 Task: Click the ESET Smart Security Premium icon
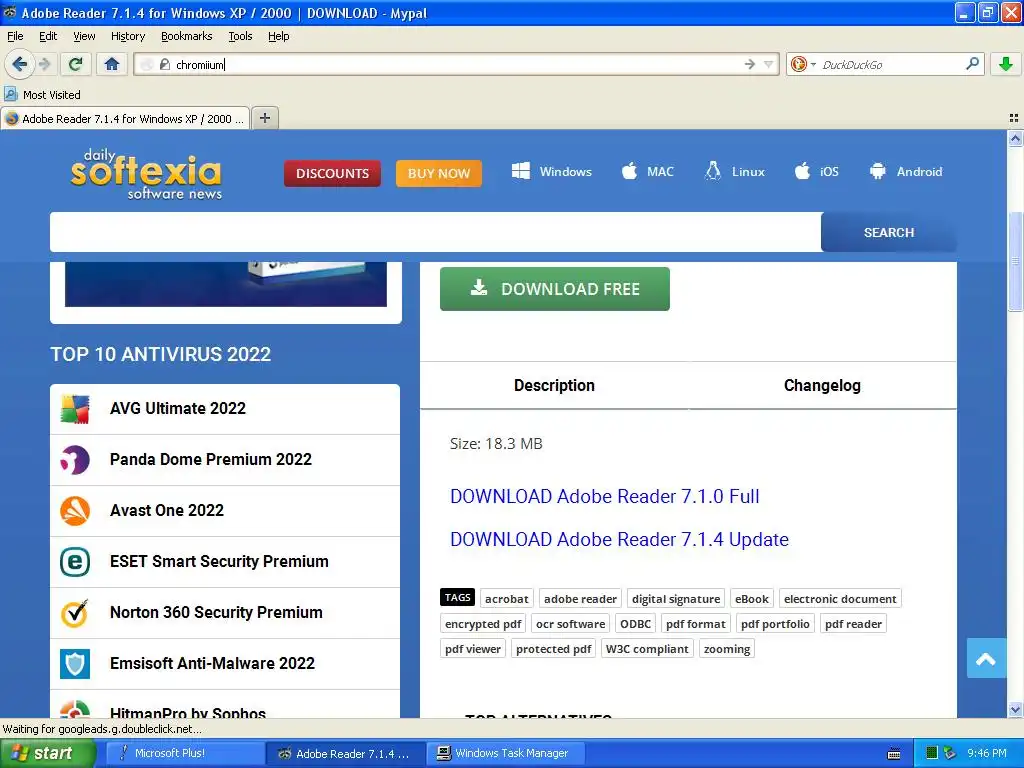pyautogui.click(x=74, y=562)
